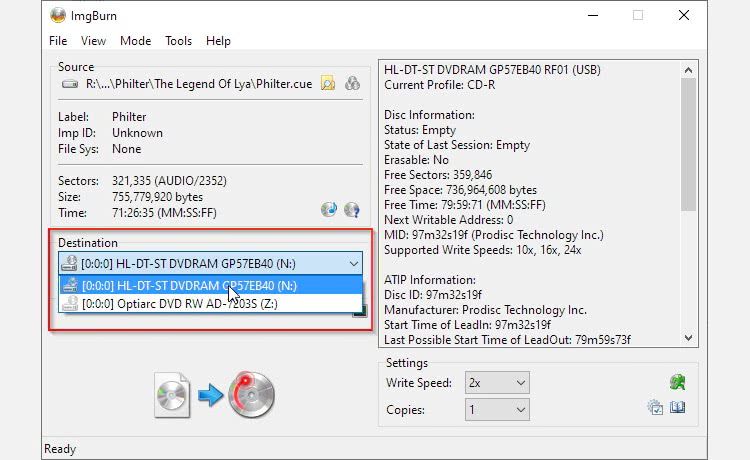This screenshot has height=460, width=750.
Task: Click the '755,779,920 bytes' size value
Action: [157, 197]
